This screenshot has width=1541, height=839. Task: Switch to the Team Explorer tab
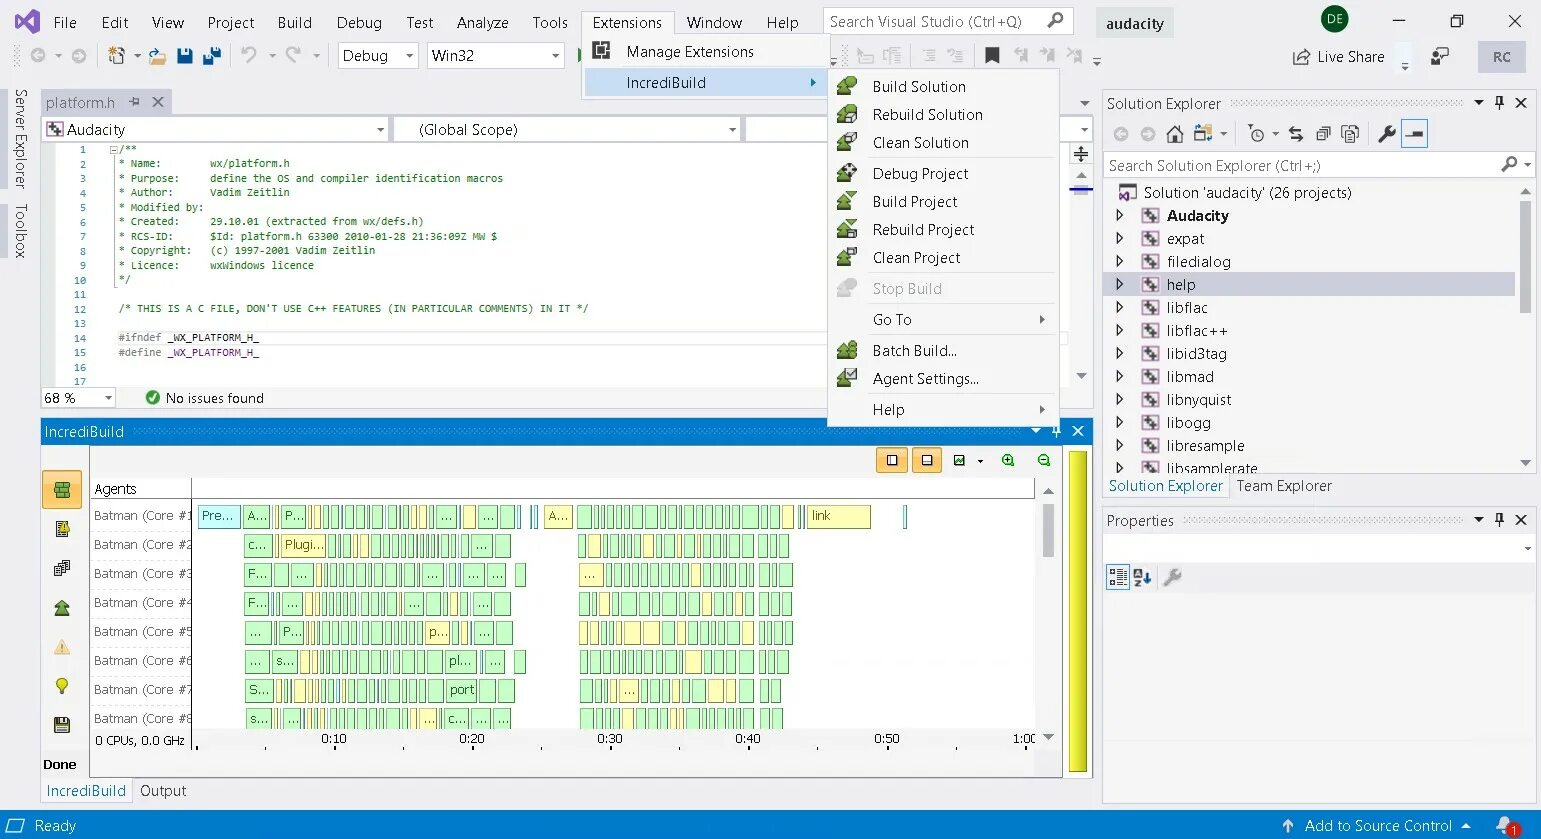click(x=1284, y=486)
